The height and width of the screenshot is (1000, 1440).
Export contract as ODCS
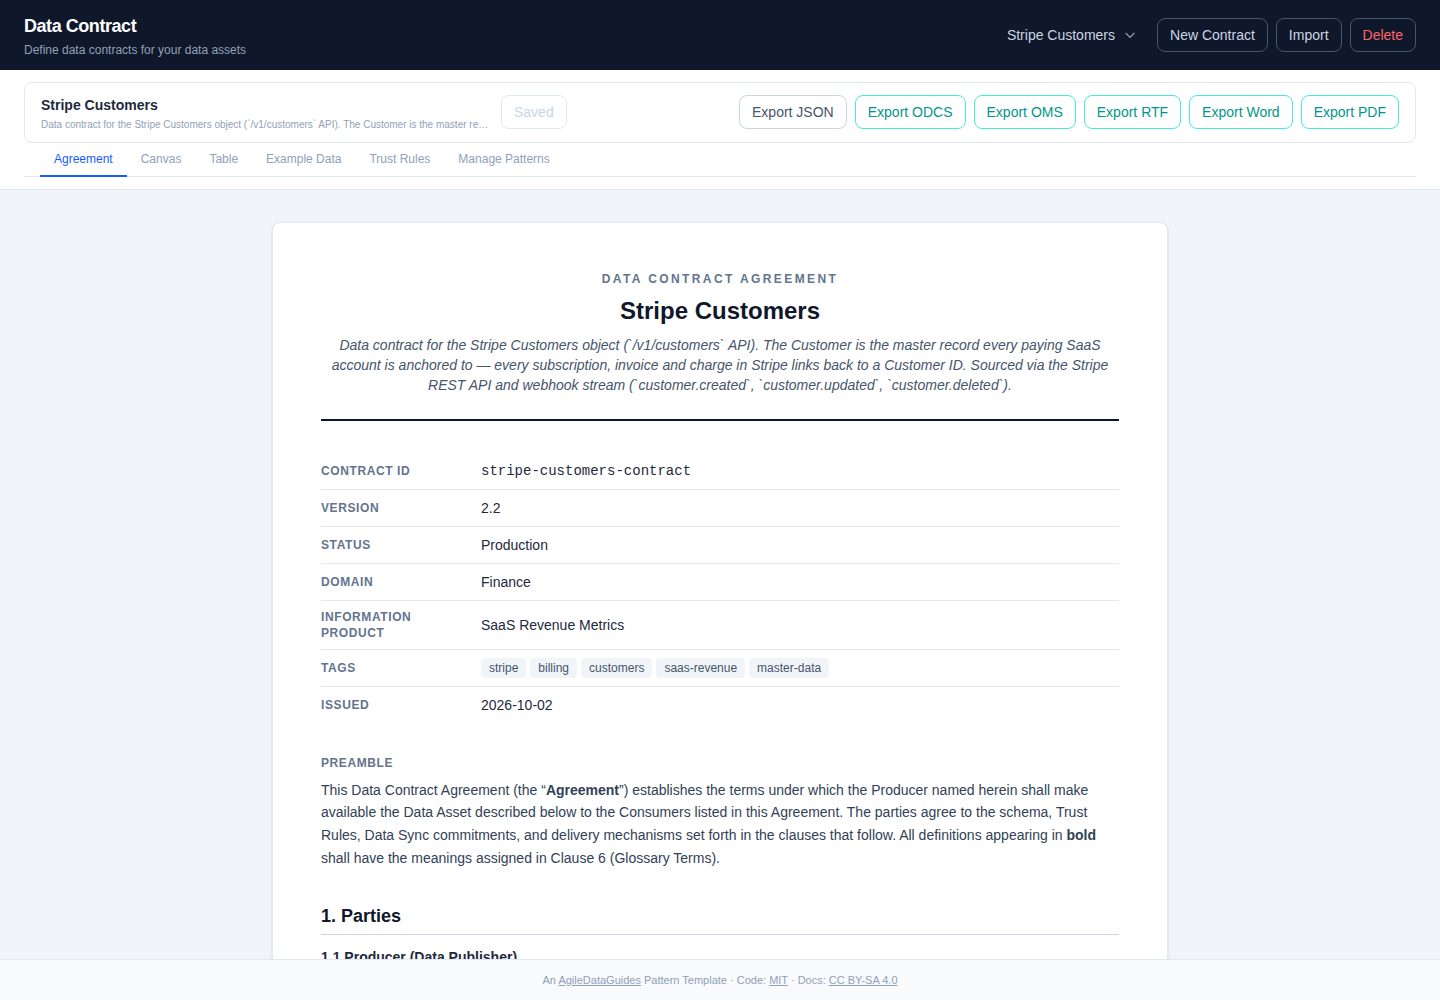[910, 112]
